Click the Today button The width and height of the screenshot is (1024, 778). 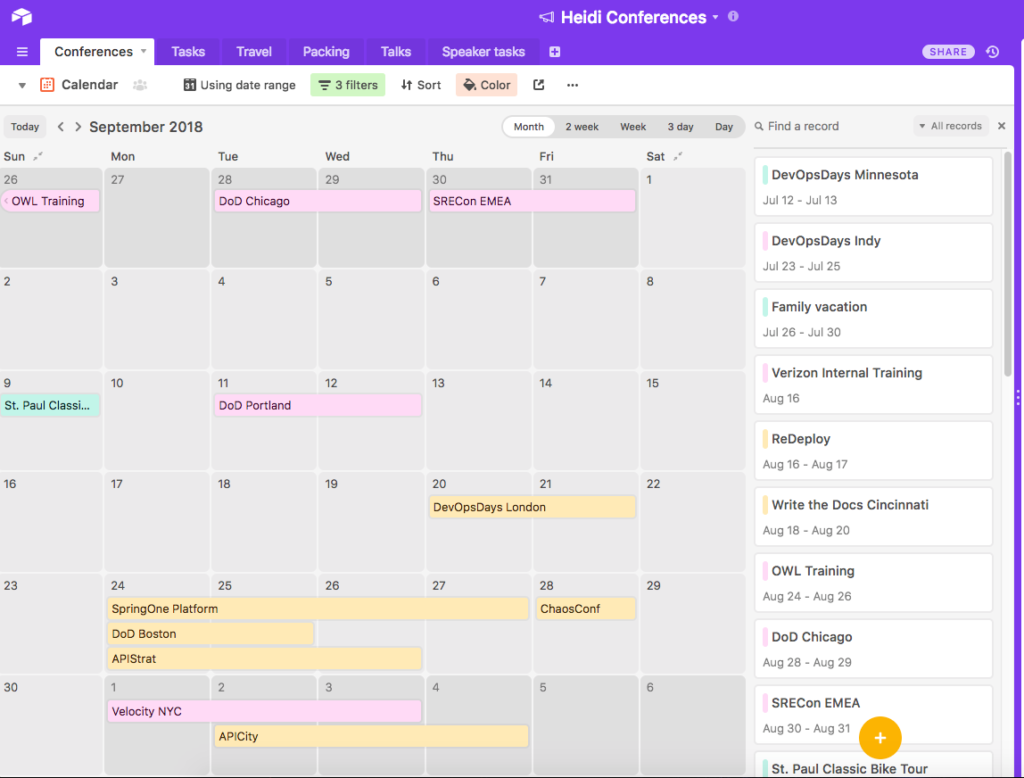(25, 127)
